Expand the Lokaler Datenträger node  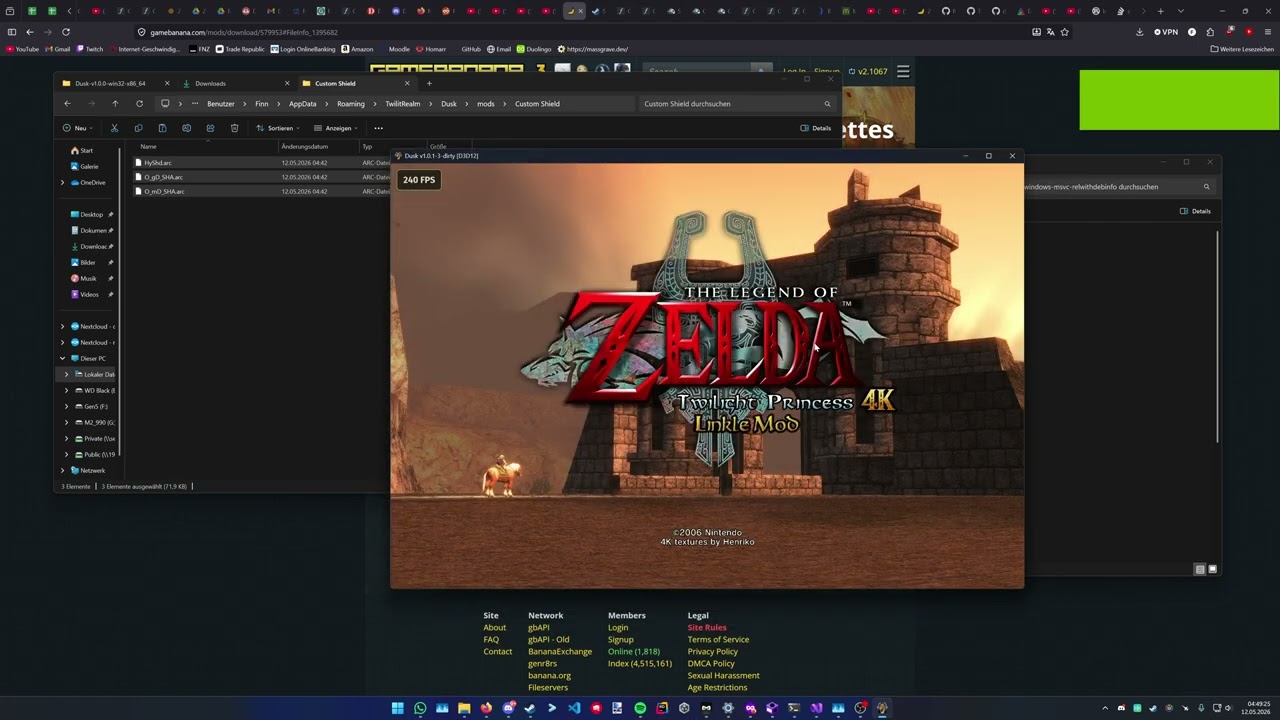(67, 374)
